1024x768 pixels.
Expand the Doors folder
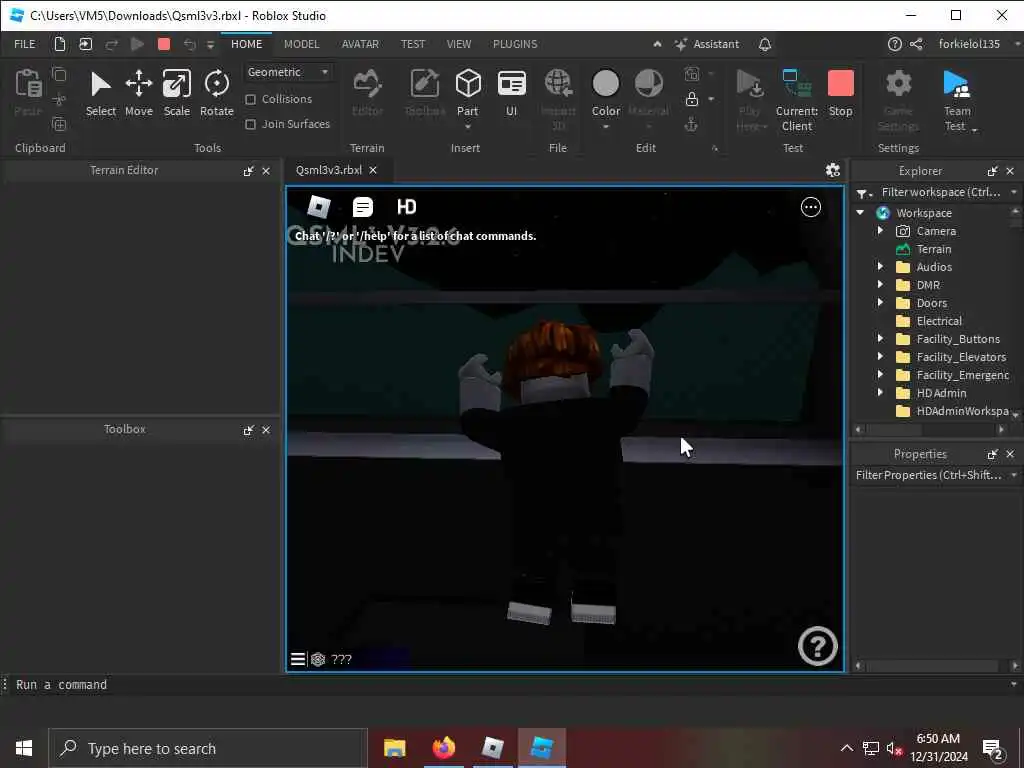[x=880, y=302]
